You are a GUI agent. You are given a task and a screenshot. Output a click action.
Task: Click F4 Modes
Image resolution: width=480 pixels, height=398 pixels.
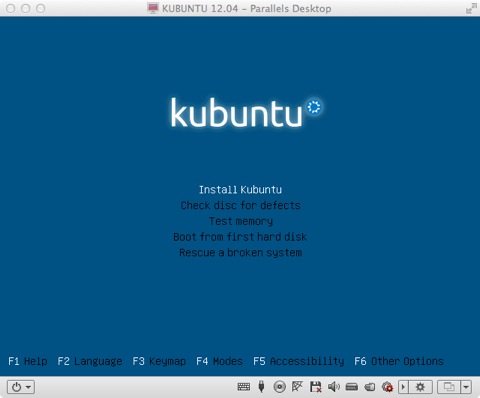(x=219, y=361)
